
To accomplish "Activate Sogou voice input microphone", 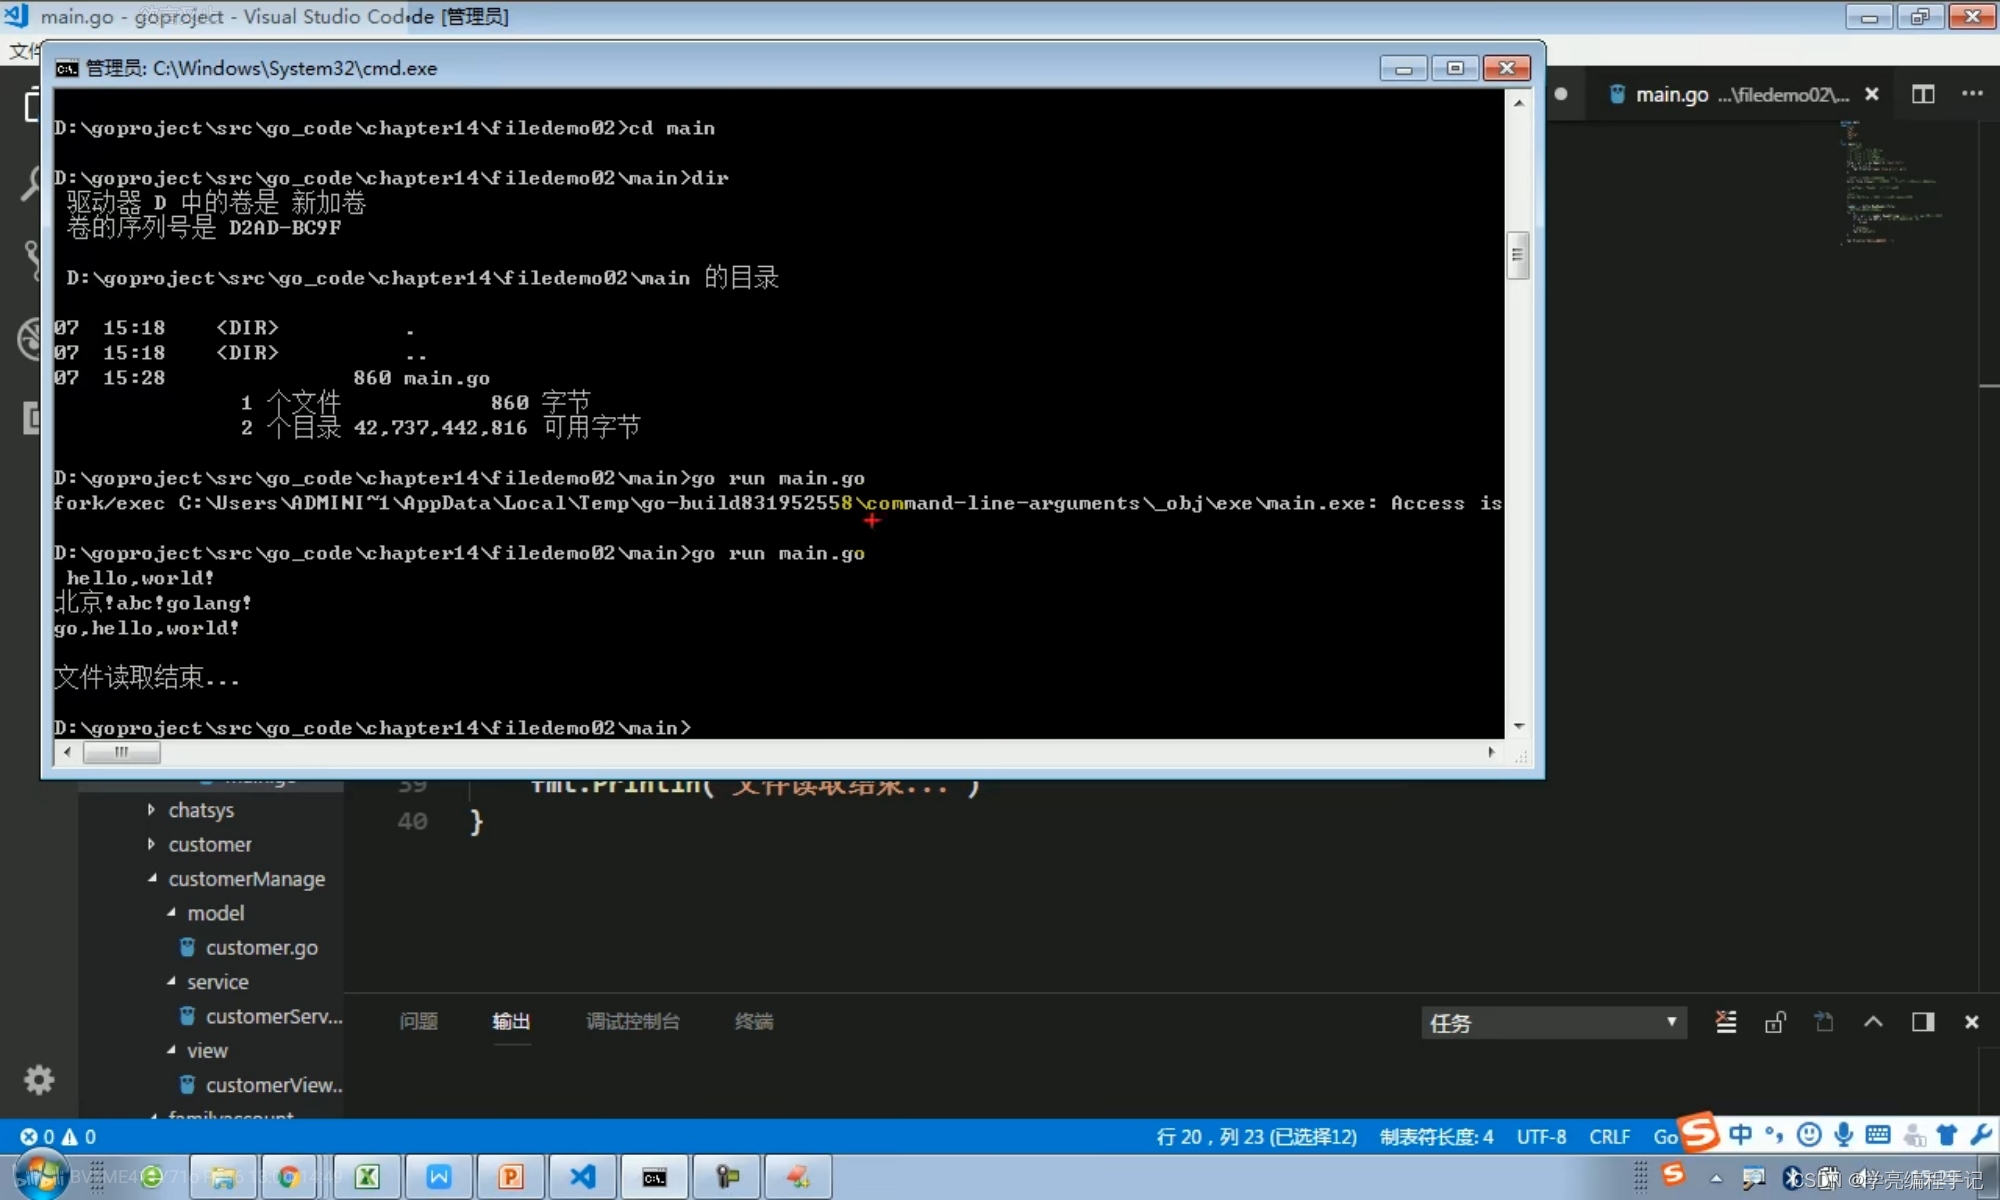I will (1843, 1134).
